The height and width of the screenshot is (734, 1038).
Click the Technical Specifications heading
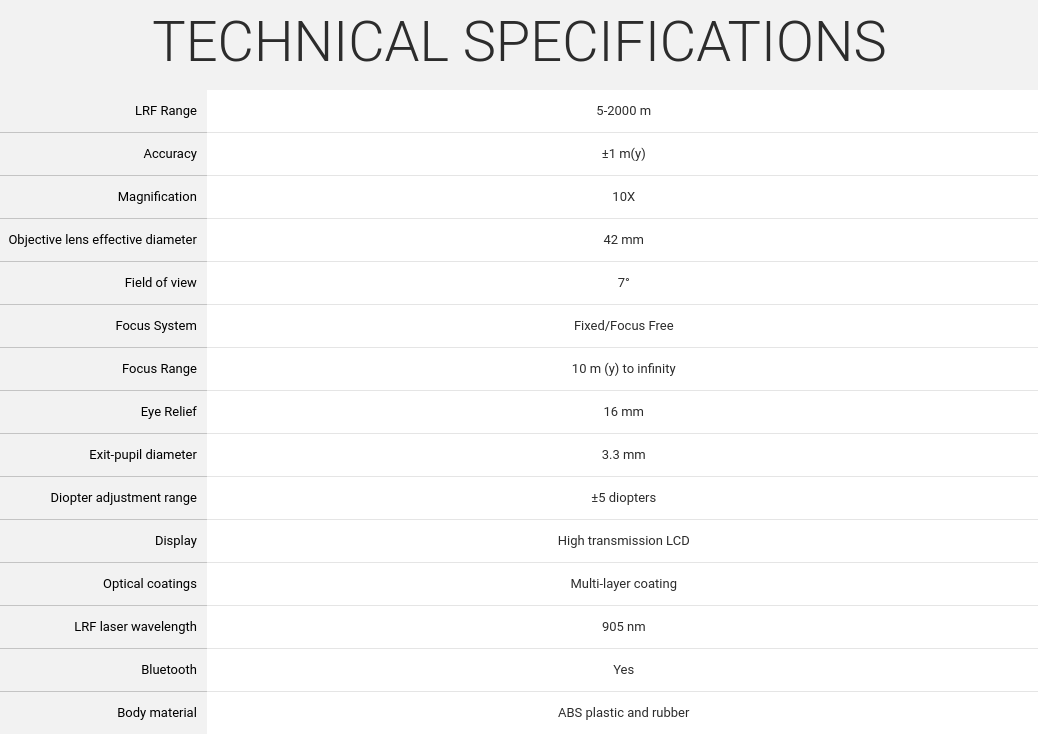520,42
